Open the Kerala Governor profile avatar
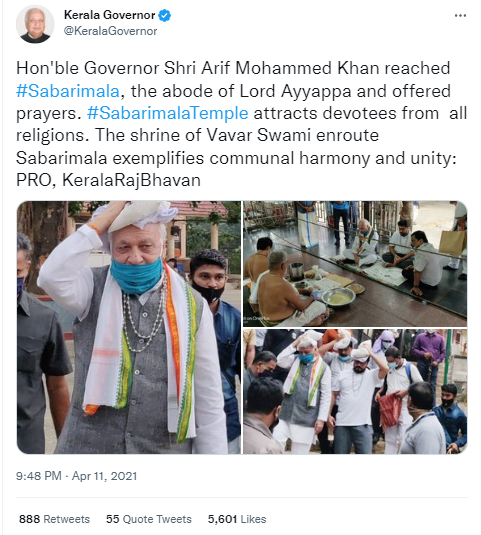 tap(35, 24)
